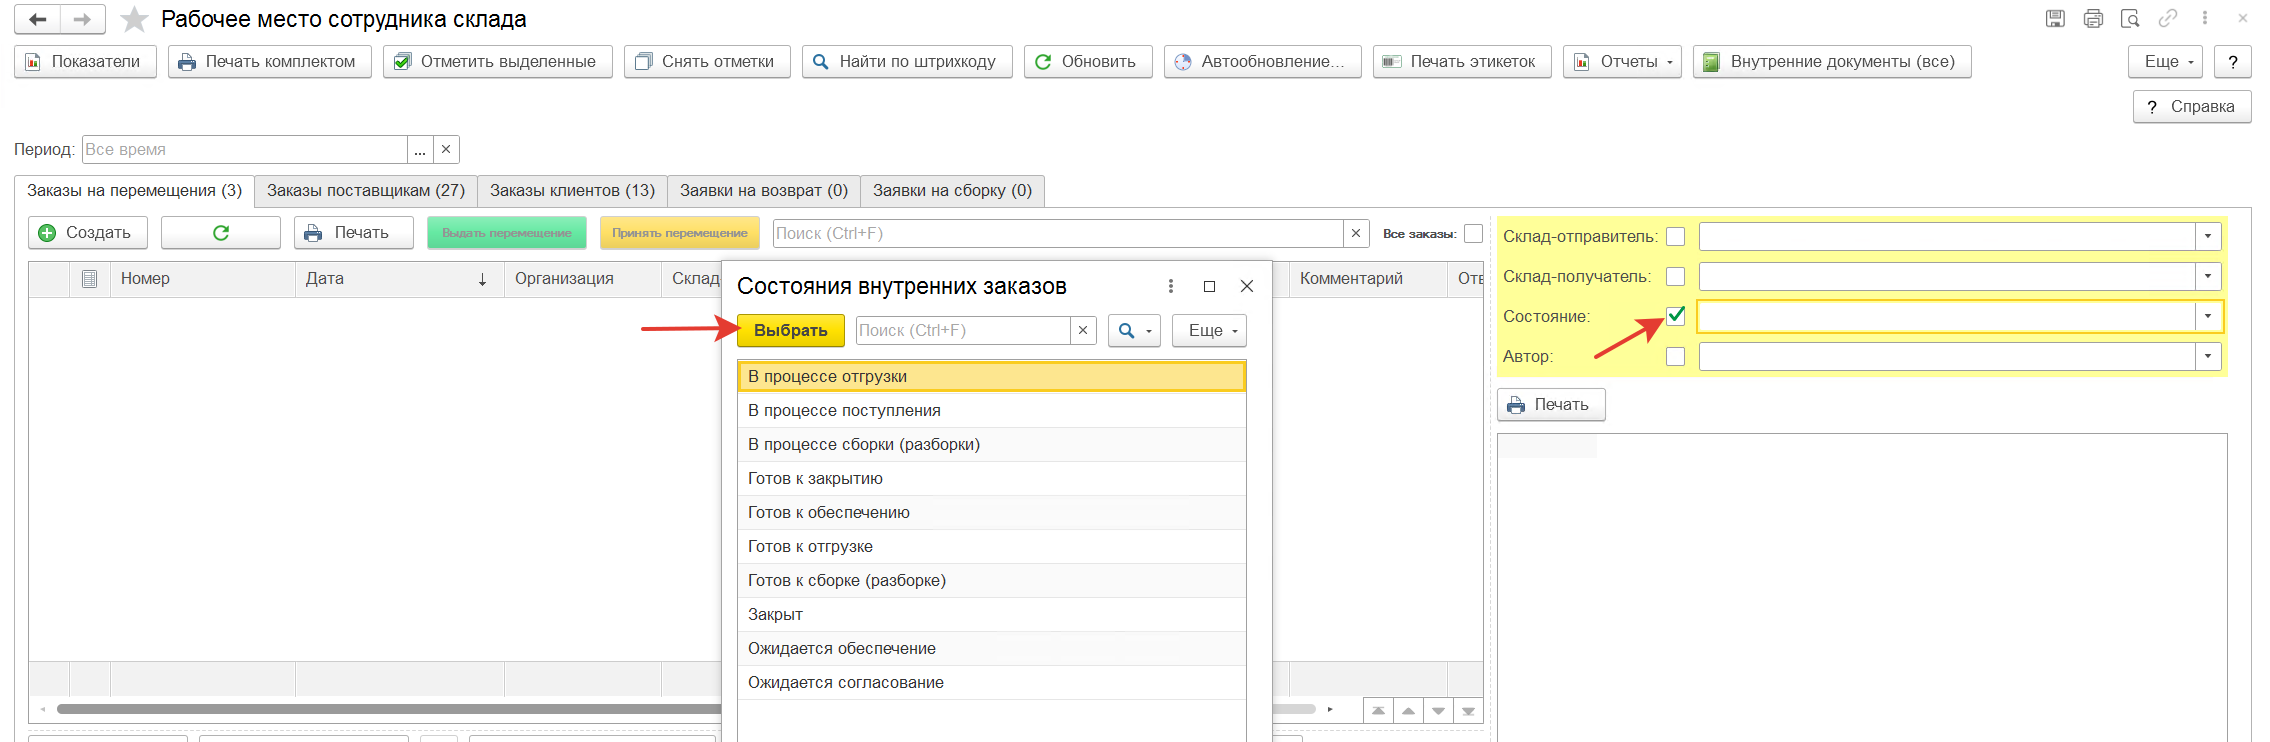
Task: Open the Заявки на сборку (0) tab
Action: (x=952, y=190)
